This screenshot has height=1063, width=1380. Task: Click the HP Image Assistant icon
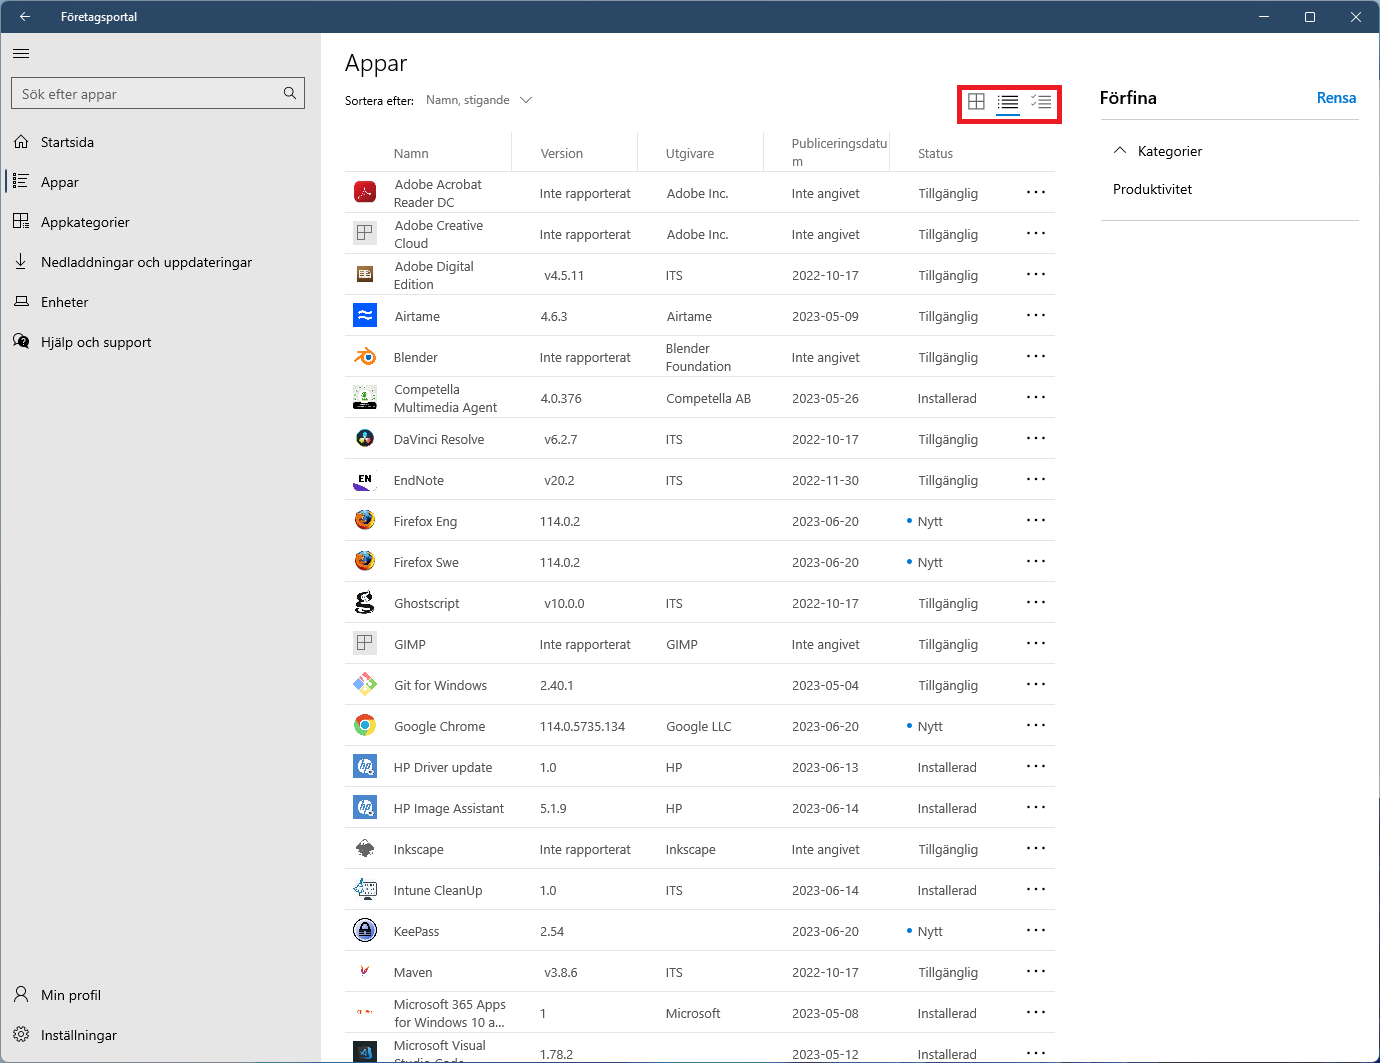click(x=365, y=807)
